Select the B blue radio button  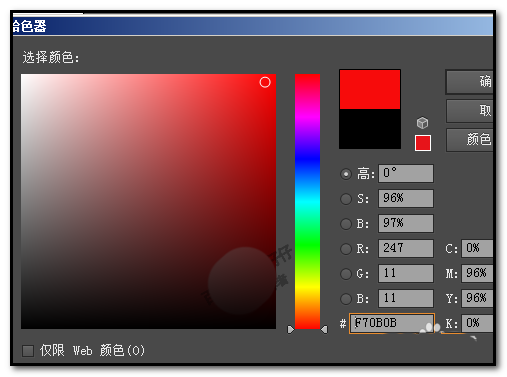tap(346, 299)
